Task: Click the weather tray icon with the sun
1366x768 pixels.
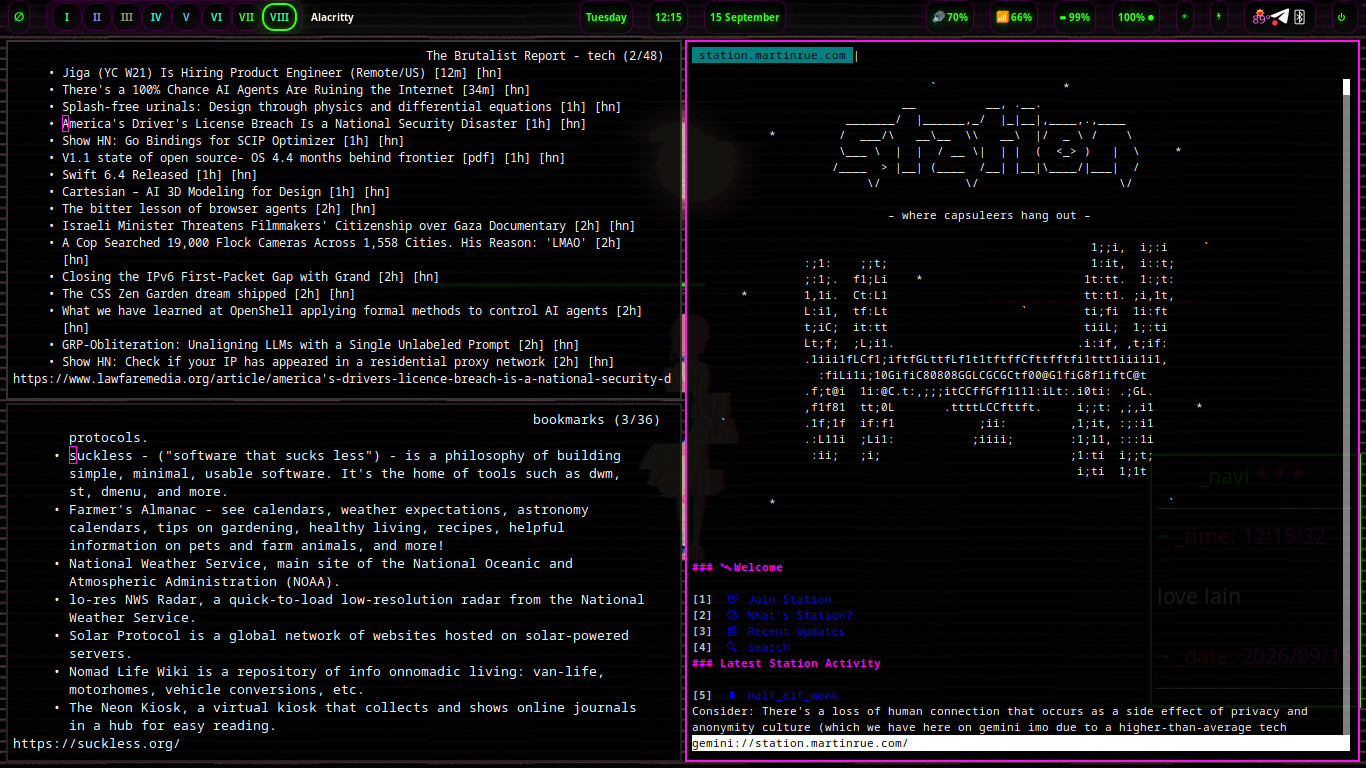Action: click(1259, 17)
